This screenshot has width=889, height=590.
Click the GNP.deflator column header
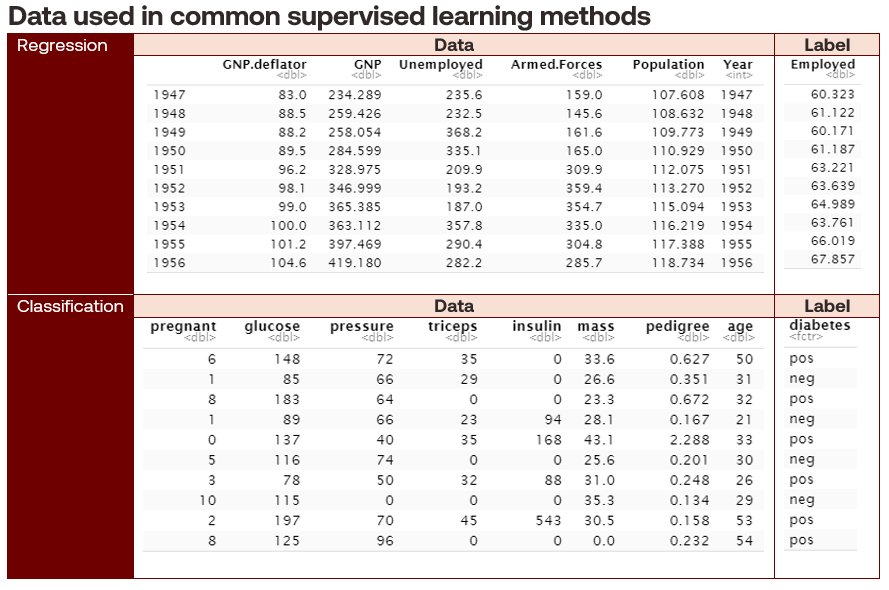tap(264, 65)
